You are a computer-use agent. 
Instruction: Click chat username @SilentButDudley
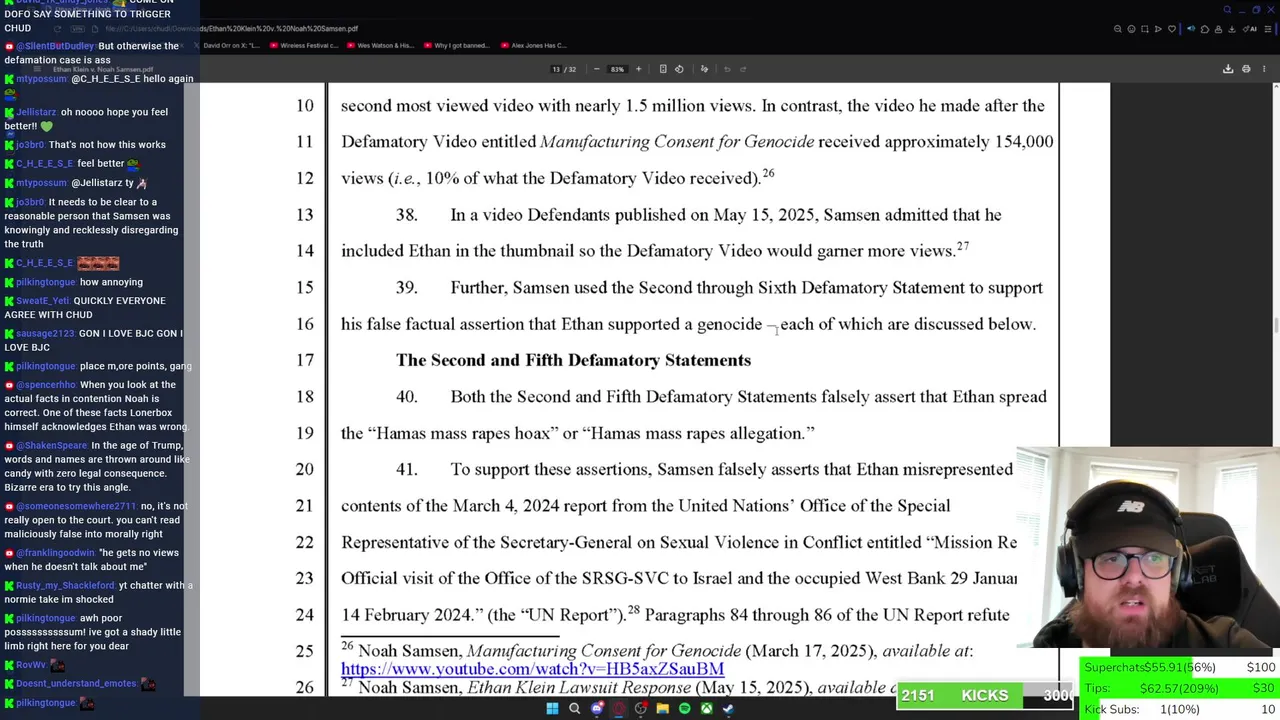pyautogui.click(x=55, y=46)
